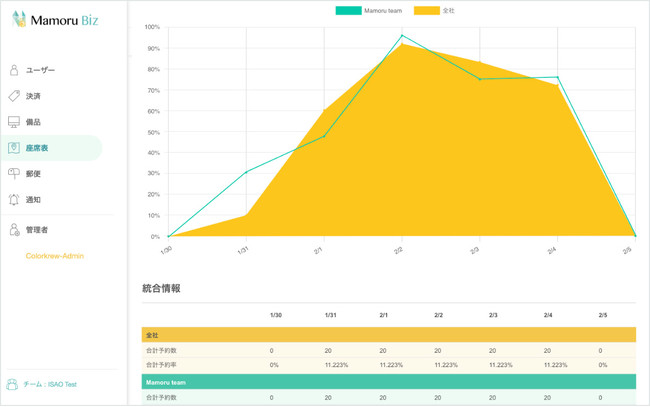Open the Colorkrew-Admin link
The image size is (650, 407).
tap(55, 256)
